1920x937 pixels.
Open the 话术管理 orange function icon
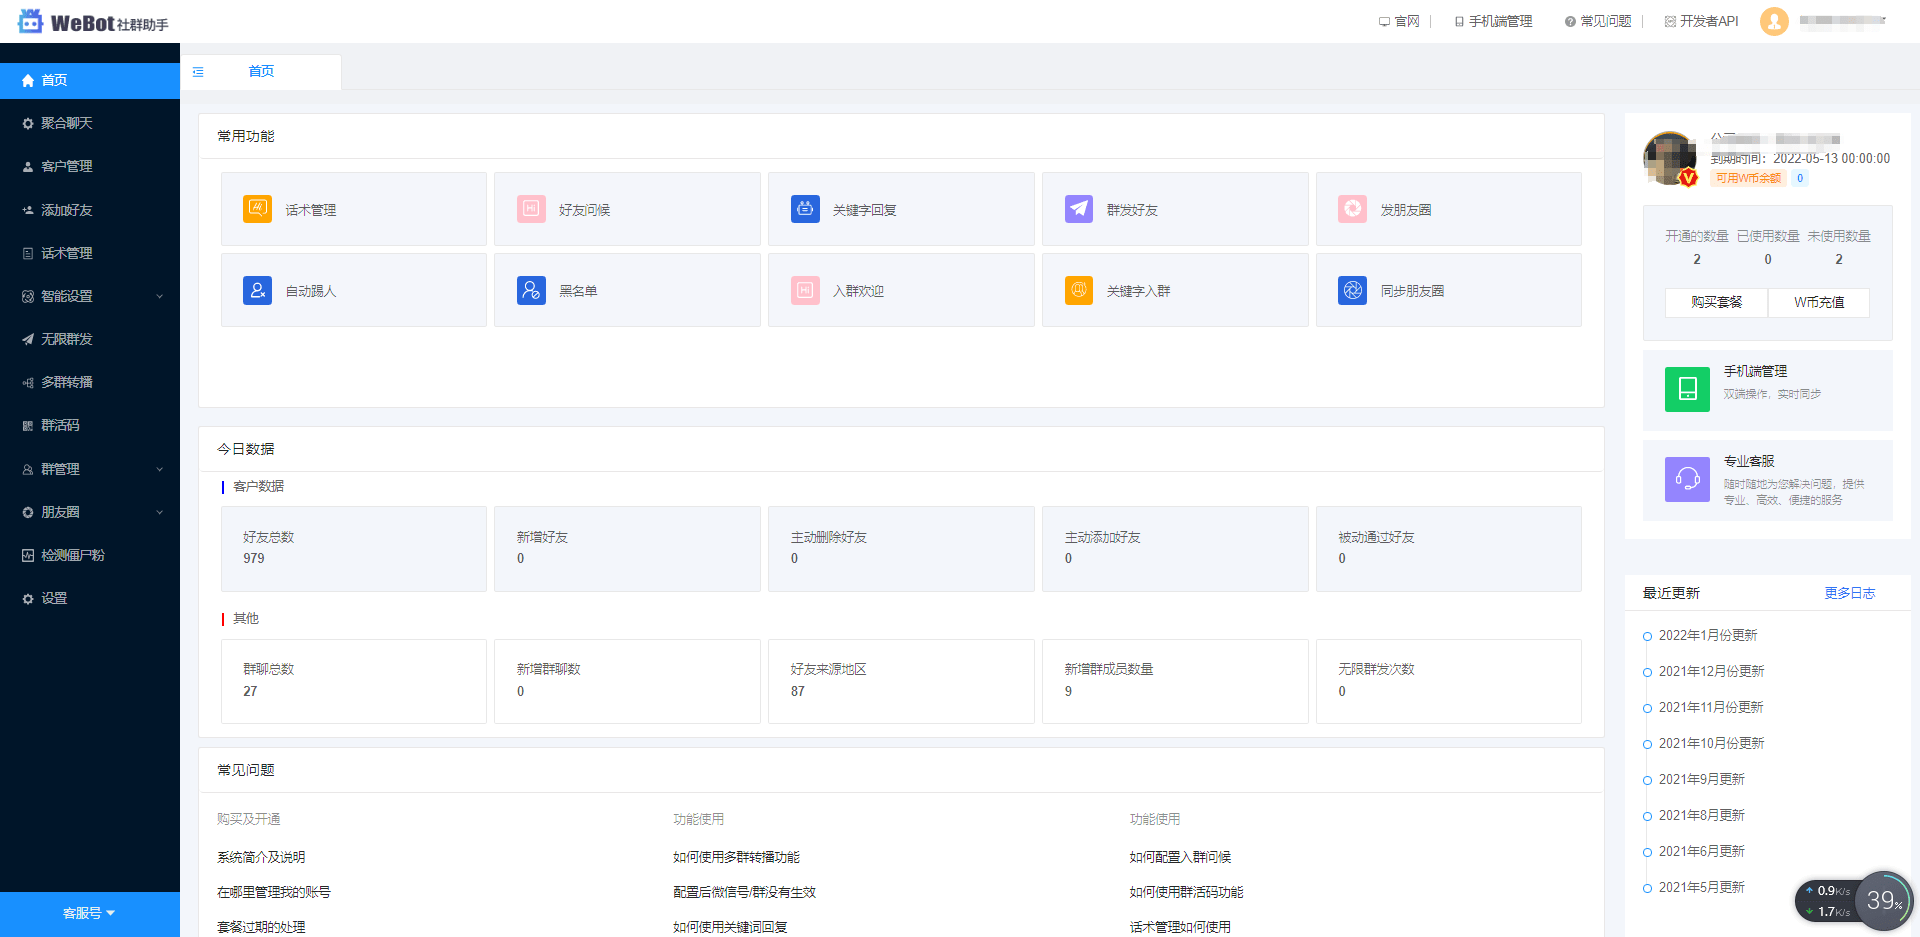[x=257, y=209]
